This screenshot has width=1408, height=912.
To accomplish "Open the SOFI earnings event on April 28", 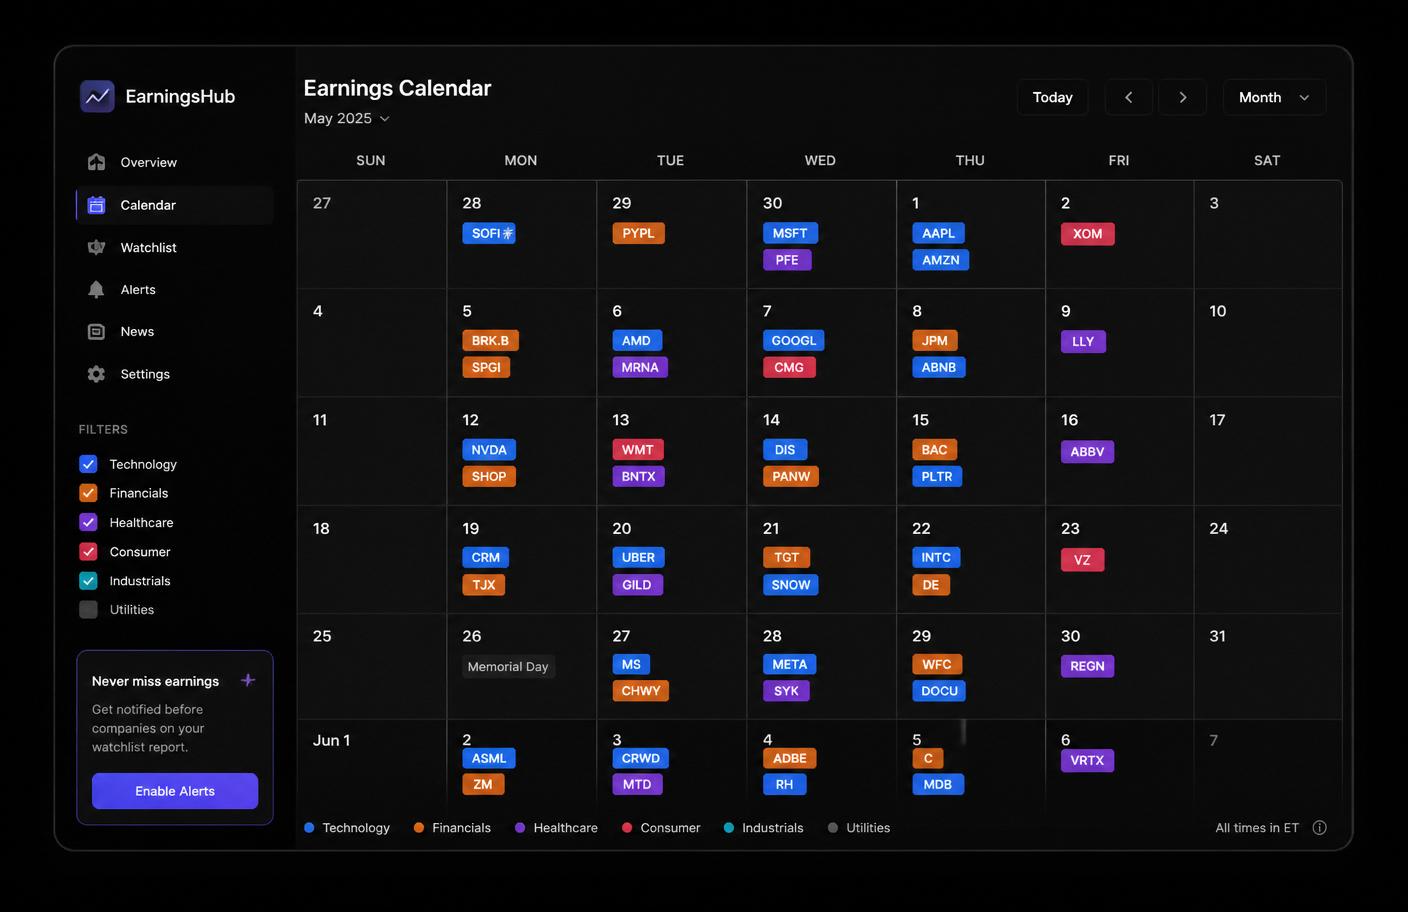I will pyautogui.click(x=489, y=233).
